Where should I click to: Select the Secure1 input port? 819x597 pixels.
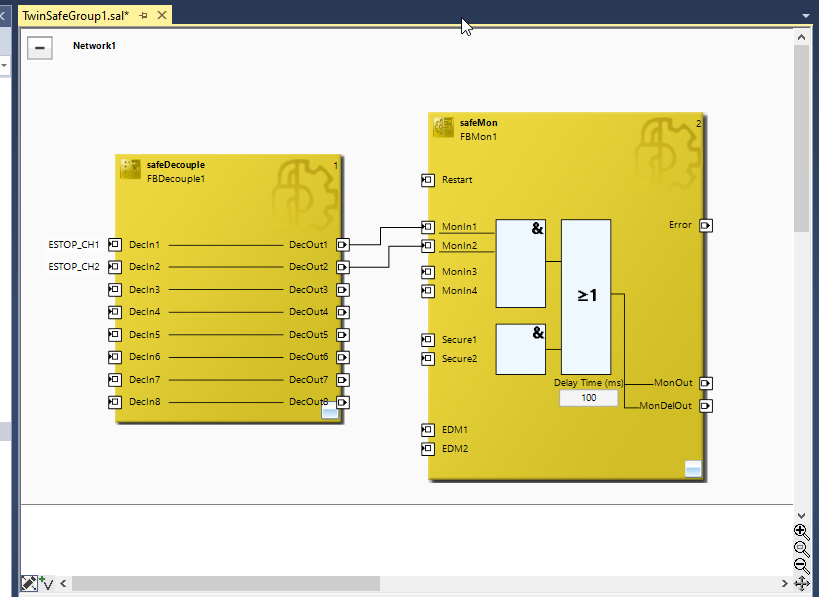point(428,340)
